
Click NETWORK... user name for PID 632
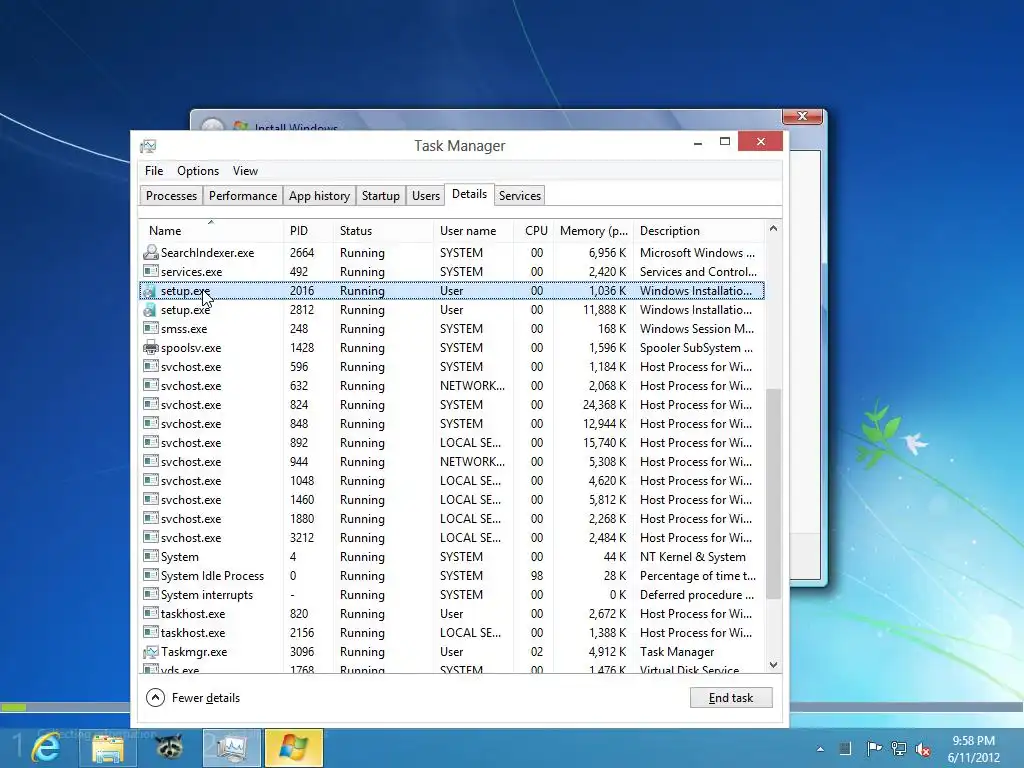pyautogui.click(x=472, y=385)
